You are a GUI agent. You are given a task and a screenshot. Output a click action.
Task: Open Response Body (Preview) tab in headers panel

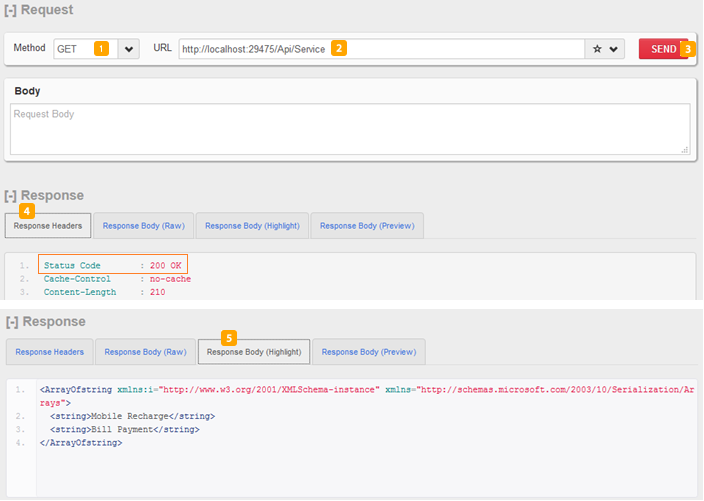tap(367, 226)
